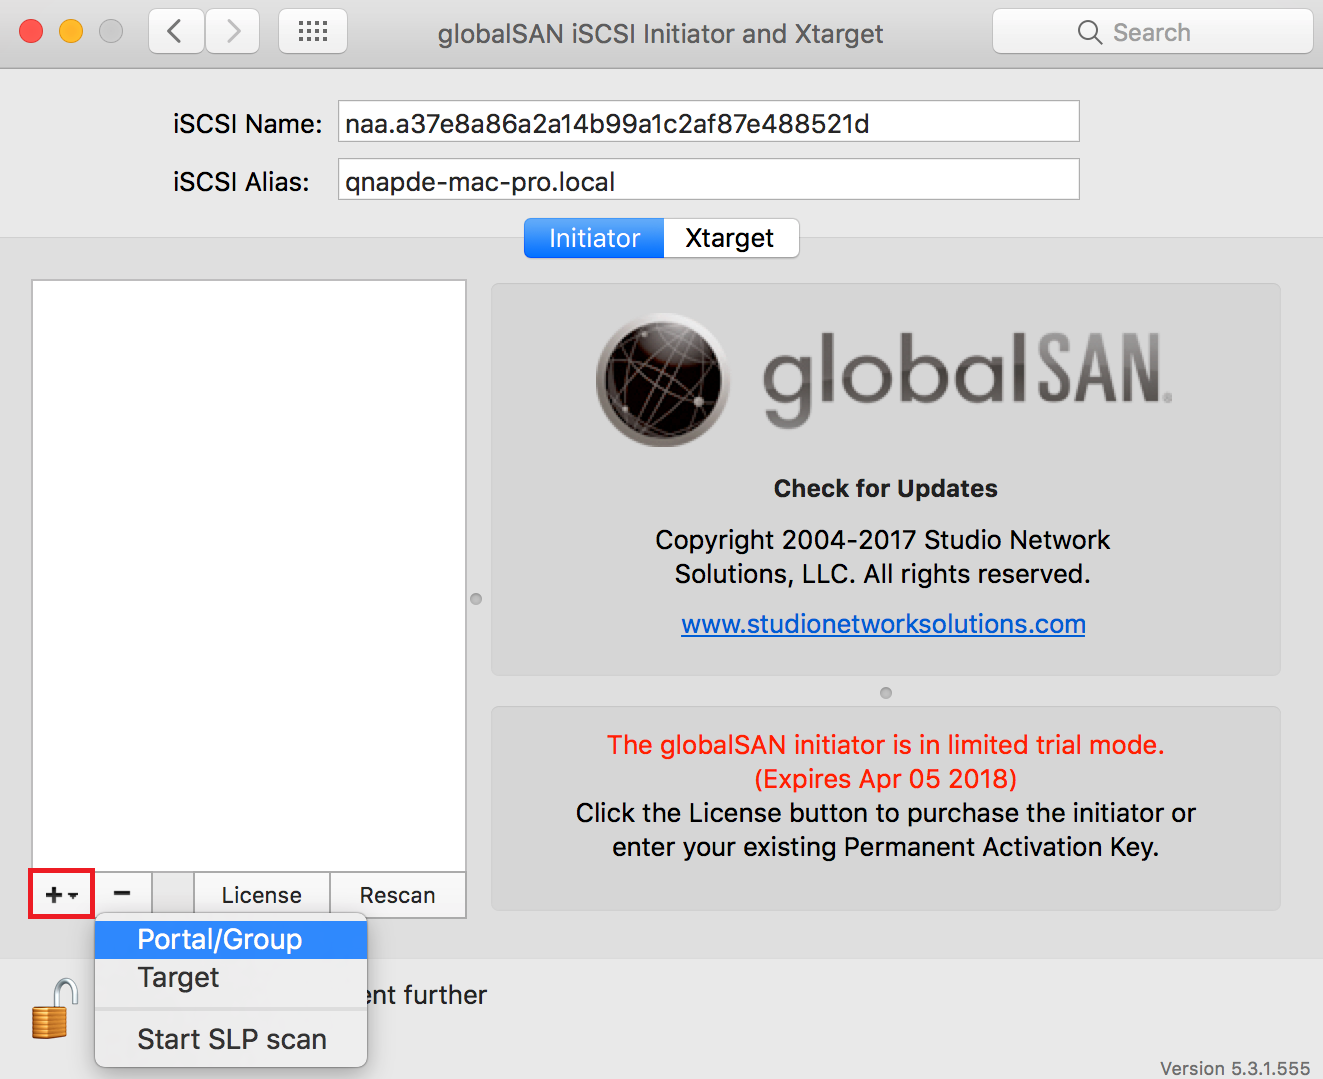The height and width of the screenshot is (1079, 1323).
Task: Click the padlock icon to lock settings
Action: tap(56, 1008)
